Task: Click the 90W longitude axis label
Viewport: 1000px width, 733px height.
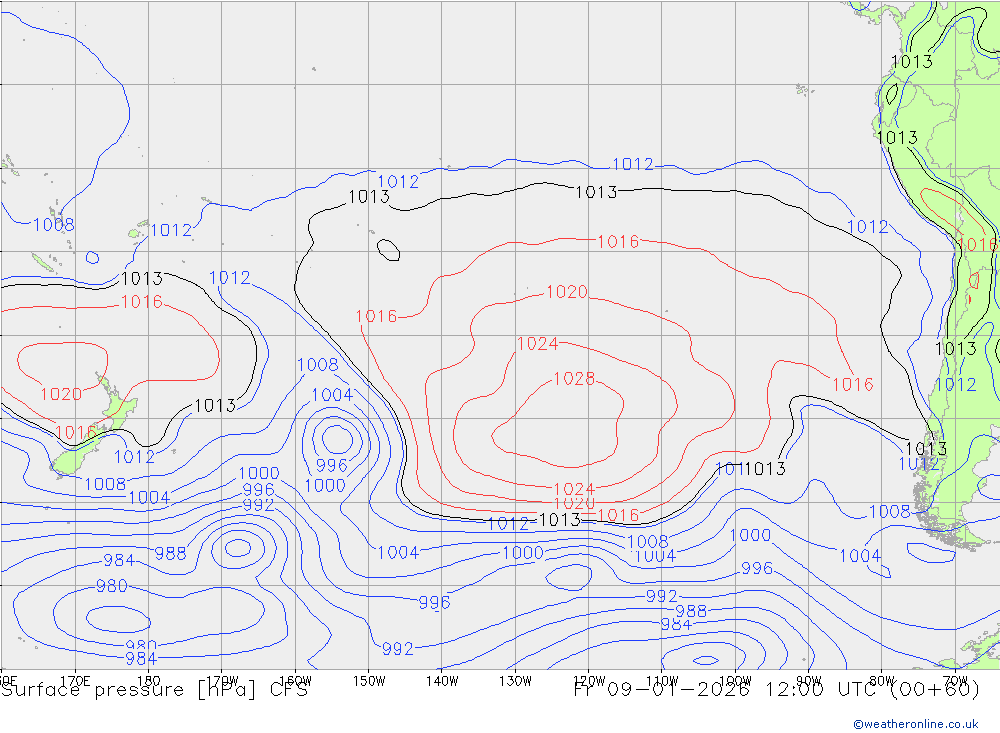Action: [808, 680]
